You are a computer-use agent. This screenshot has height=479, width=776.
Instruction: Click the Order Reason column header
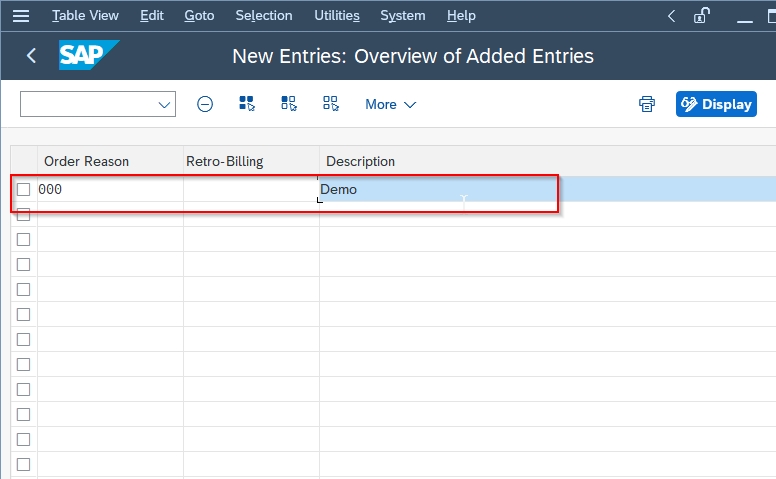[x=87, y=161]
